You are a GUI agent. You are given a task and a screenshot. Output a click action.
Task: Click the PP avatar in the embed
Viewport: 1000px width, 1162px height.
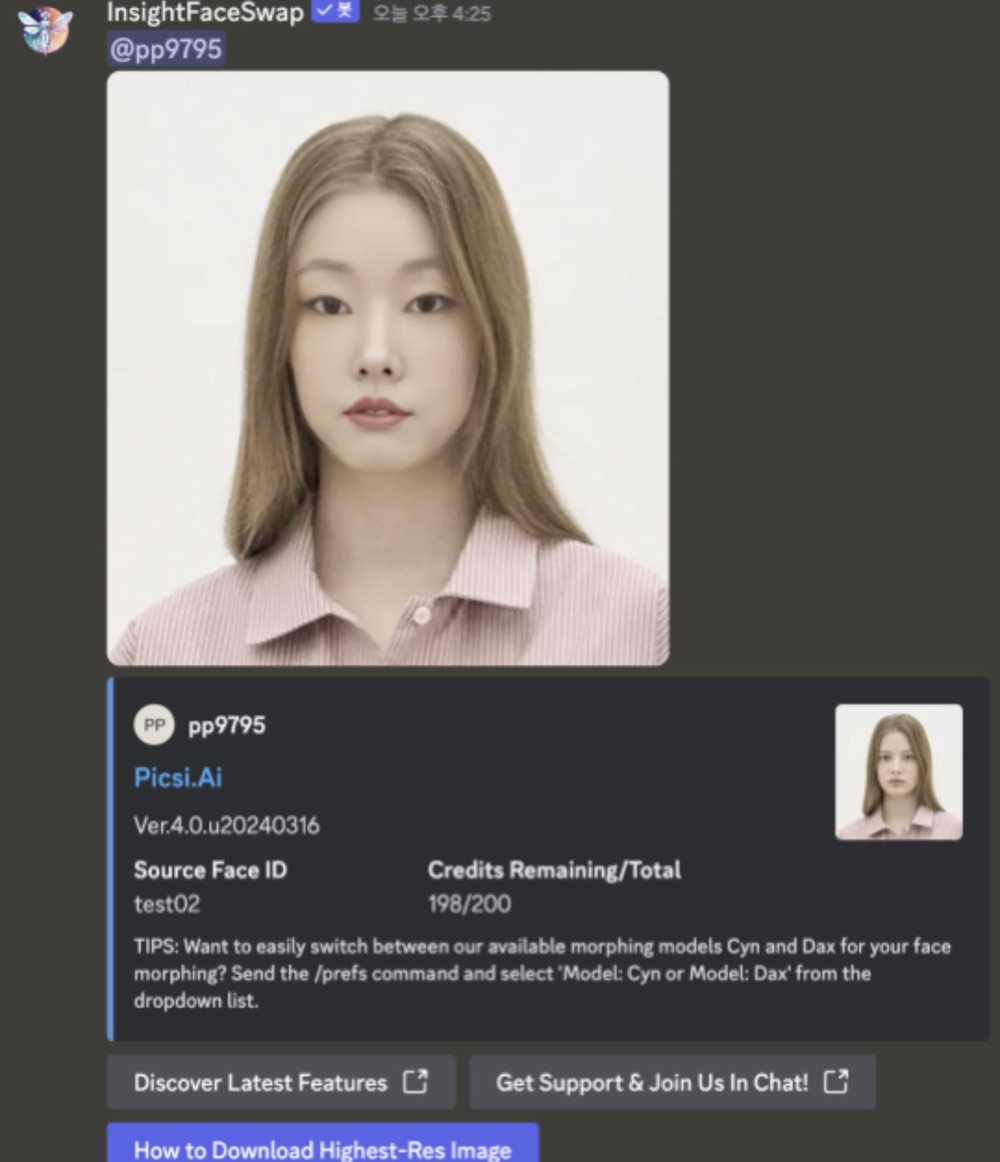click(x=154, y=725)
